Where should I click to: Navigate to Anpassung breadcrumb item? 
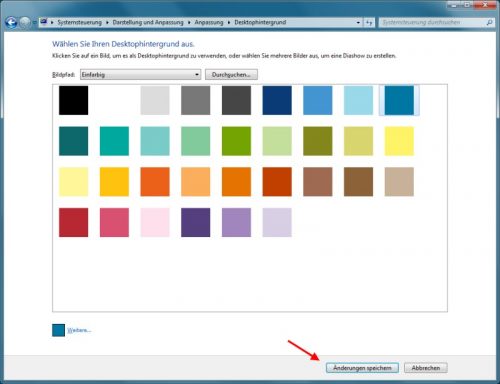209,22
